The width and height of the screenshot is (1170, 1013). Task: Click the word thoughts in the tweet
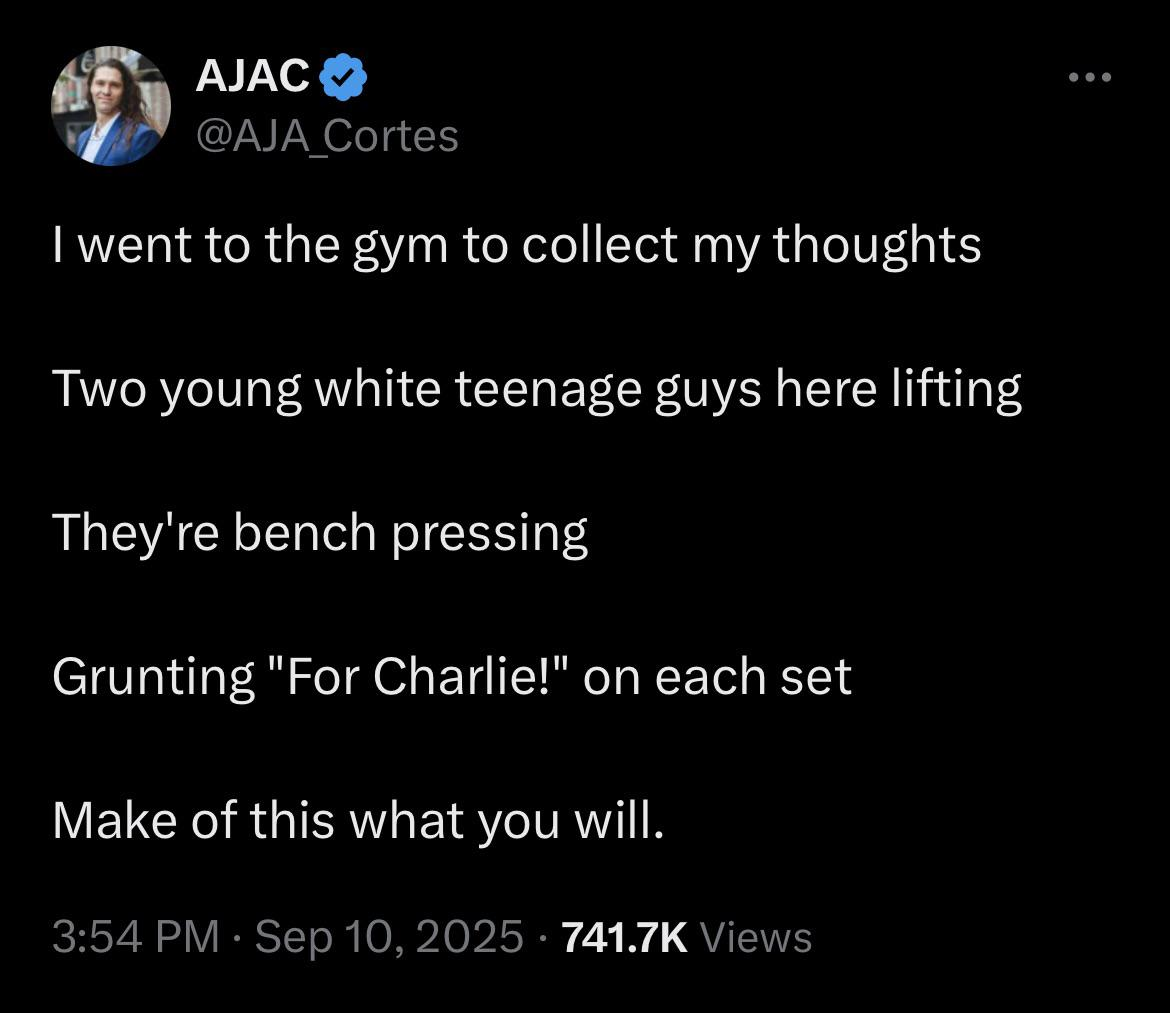pyautogui.click(x=877, y=246)
